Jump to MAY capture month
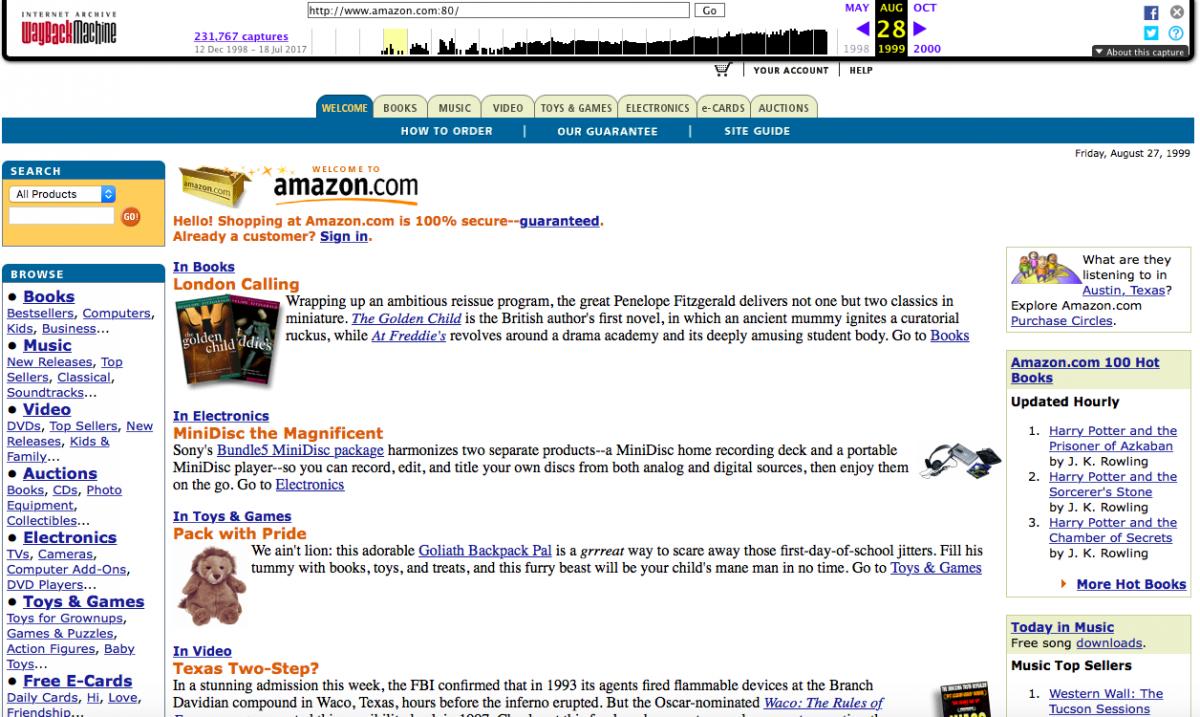Viewport: 1200px width, 717px height. [x=857, y=8]
